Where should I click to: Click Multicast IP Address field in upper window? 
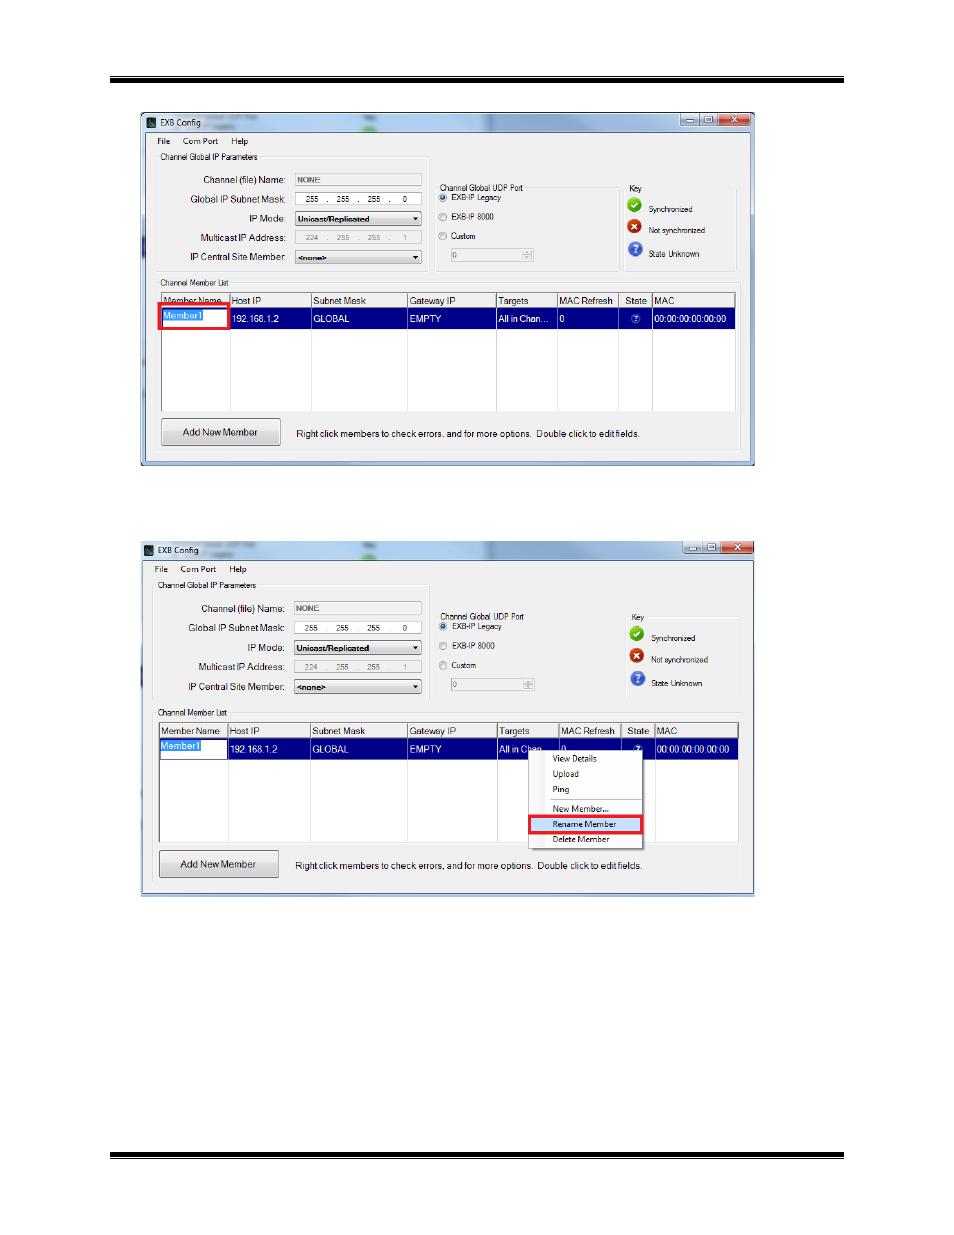click(358, 238)
